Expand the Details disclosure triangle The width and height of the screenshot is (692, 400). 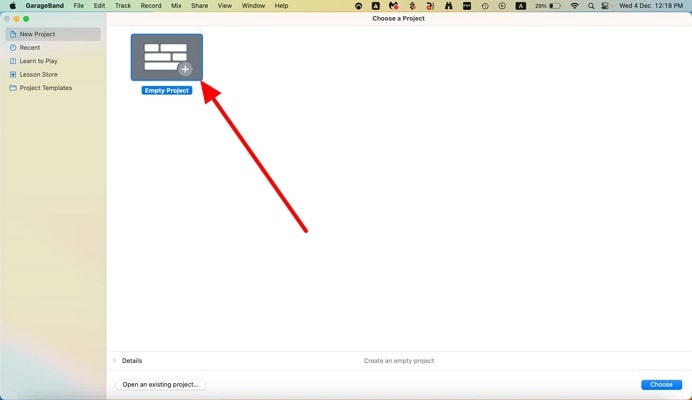click(x=114, y=361)
